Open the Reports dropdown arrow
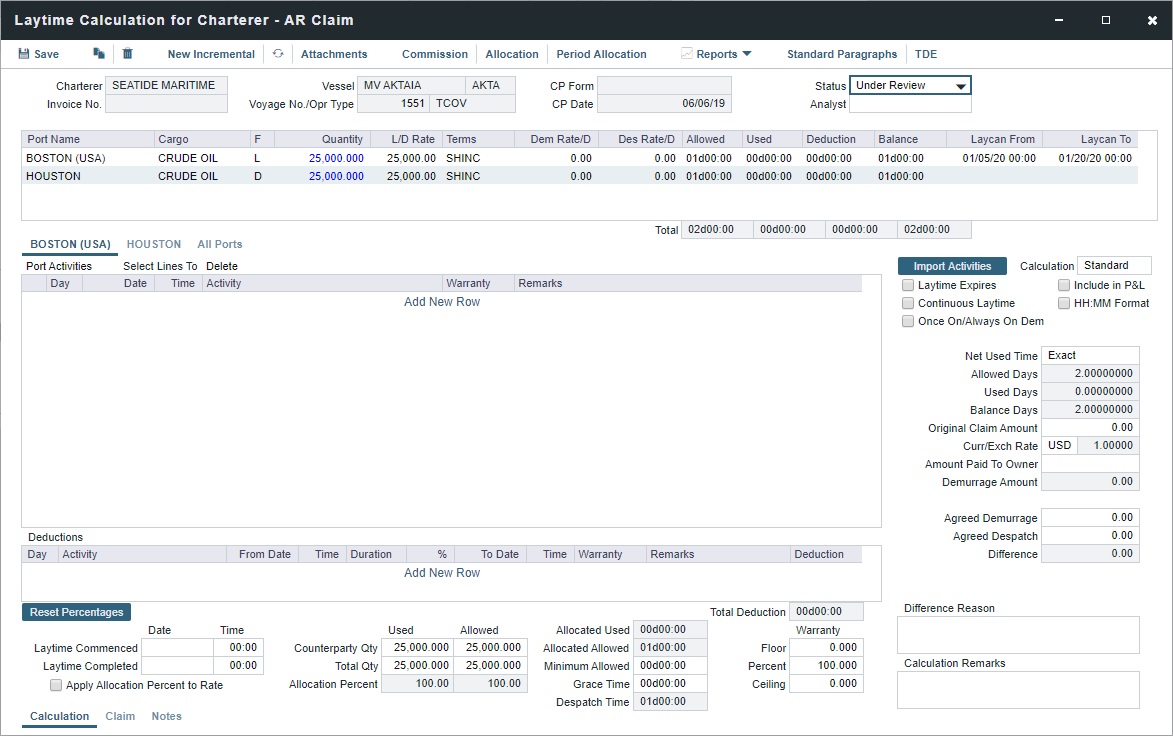 click(x=747, y=54)
